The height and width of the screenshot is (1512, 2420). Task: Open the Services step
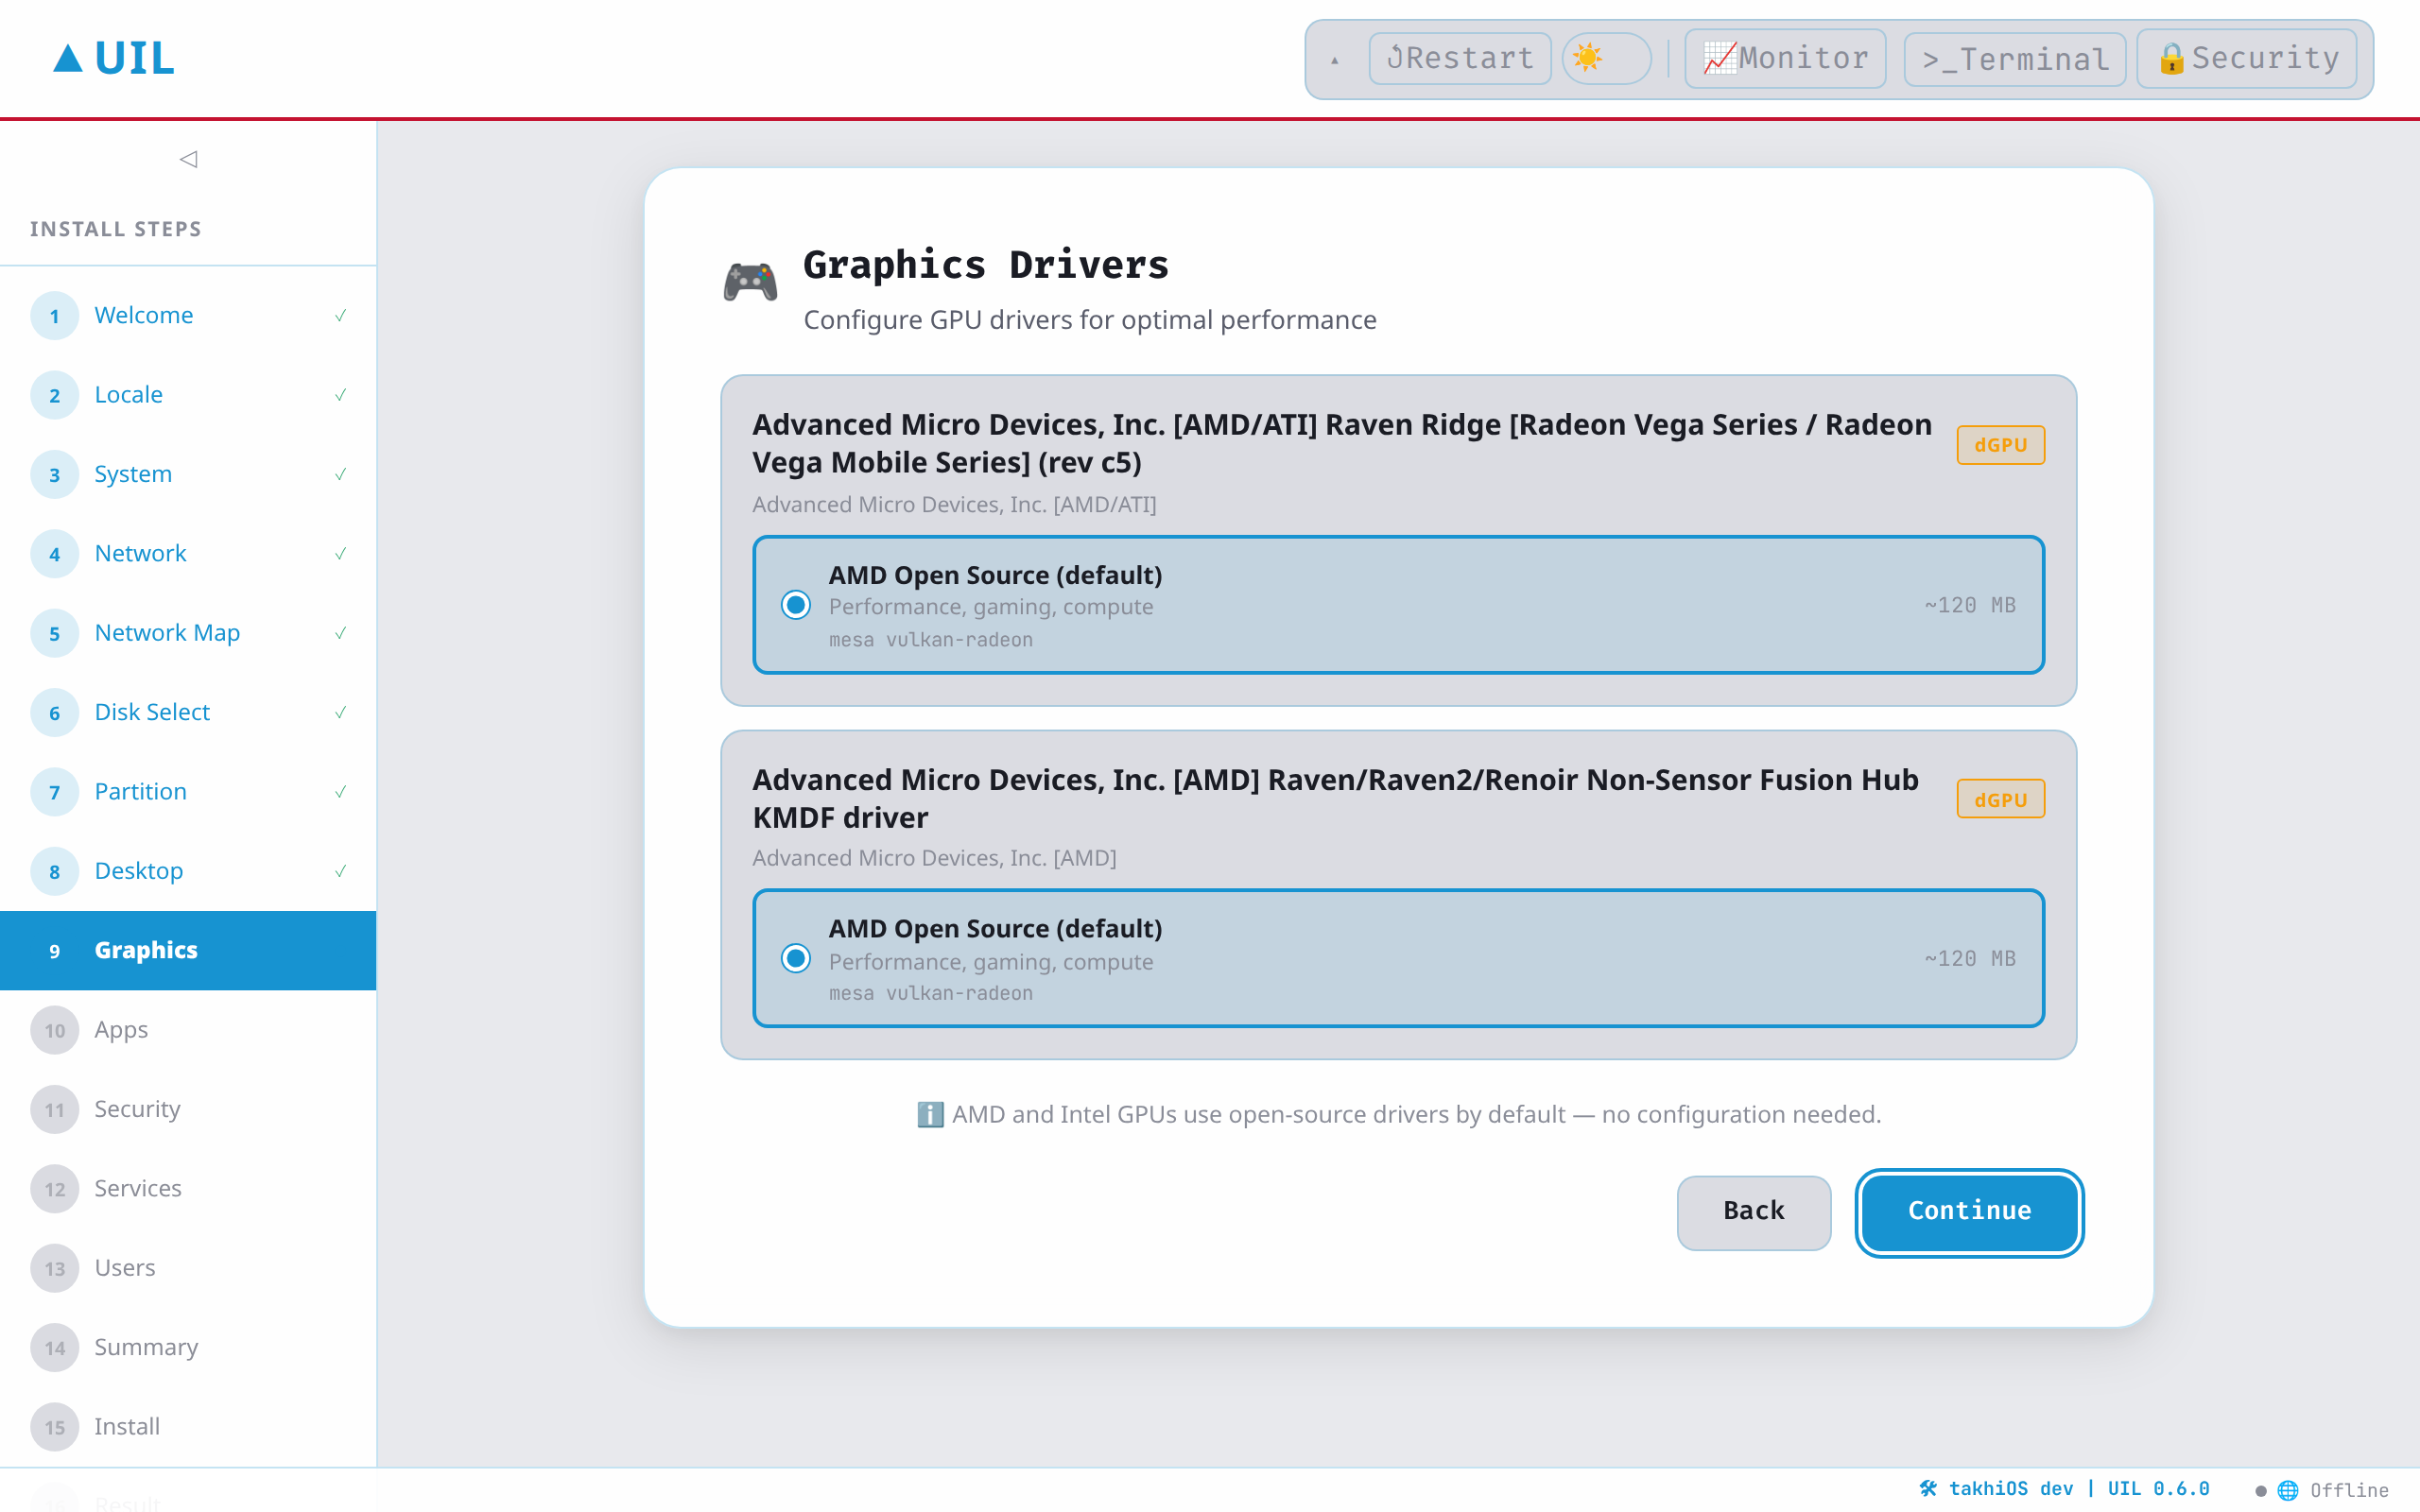(x=188, y=1188)
